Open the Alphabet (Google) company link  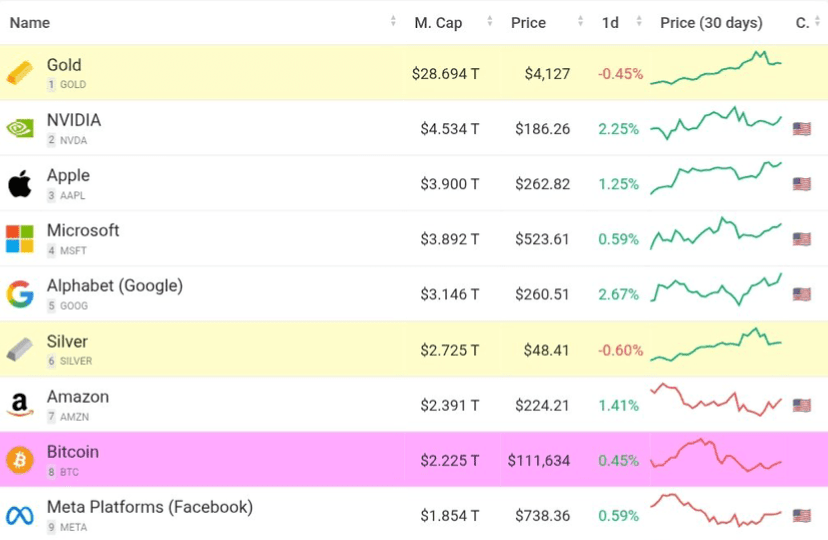point(114,286)
